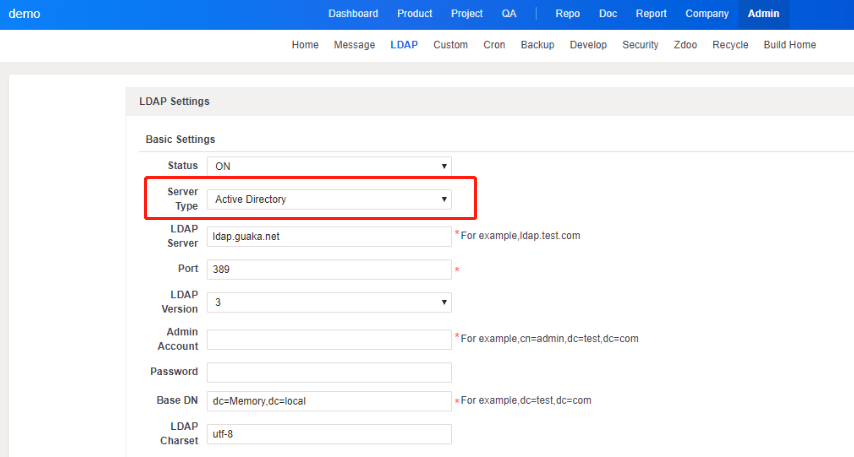
Task: Switch to the QA section
Action: tap(509, 14)
